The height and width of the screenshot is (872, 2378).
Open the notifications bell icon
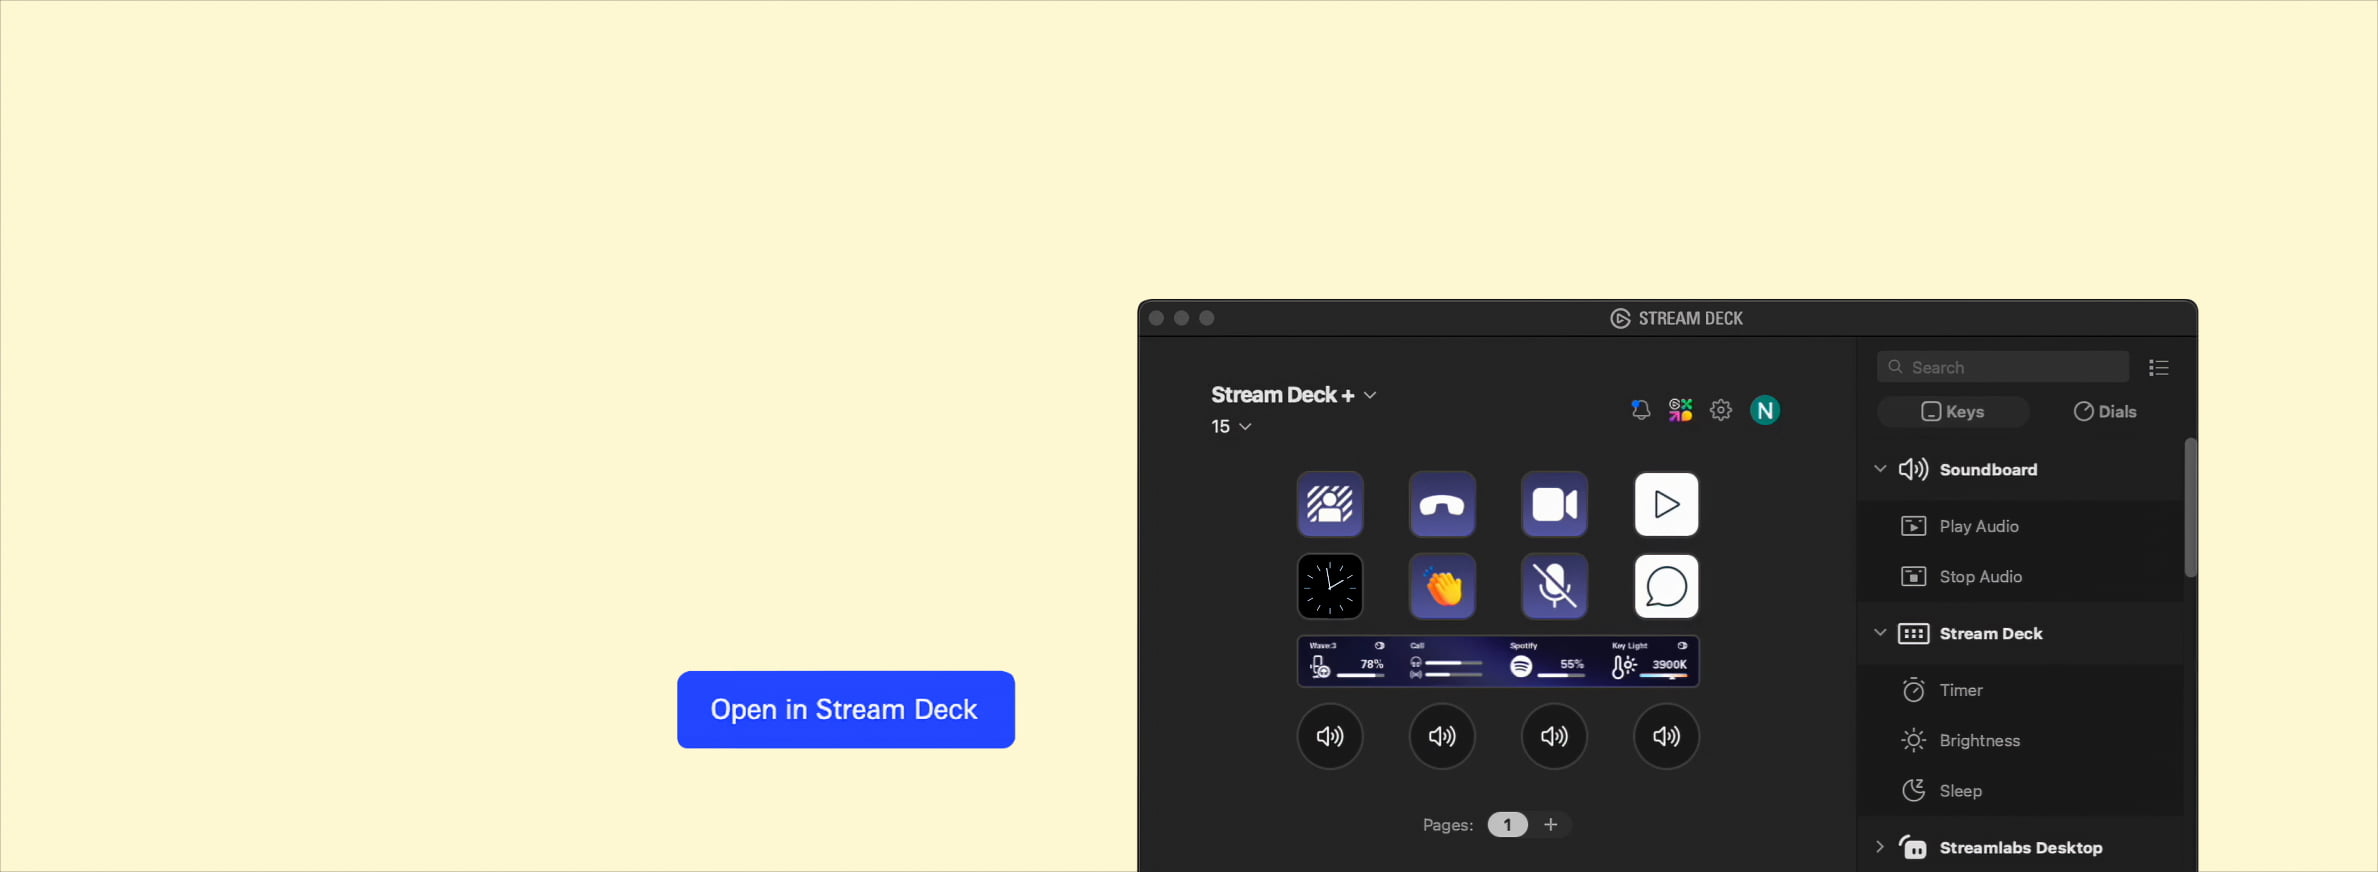(1640, 410)
